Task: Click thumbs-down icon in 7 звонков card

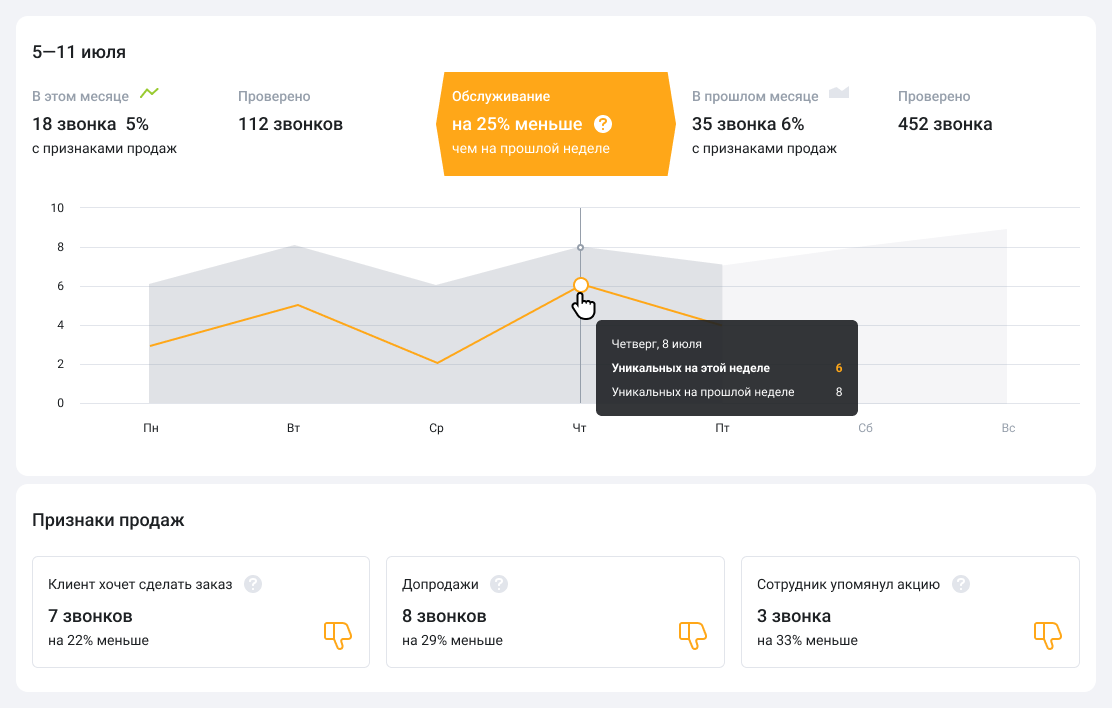Action: coord(338,635)
